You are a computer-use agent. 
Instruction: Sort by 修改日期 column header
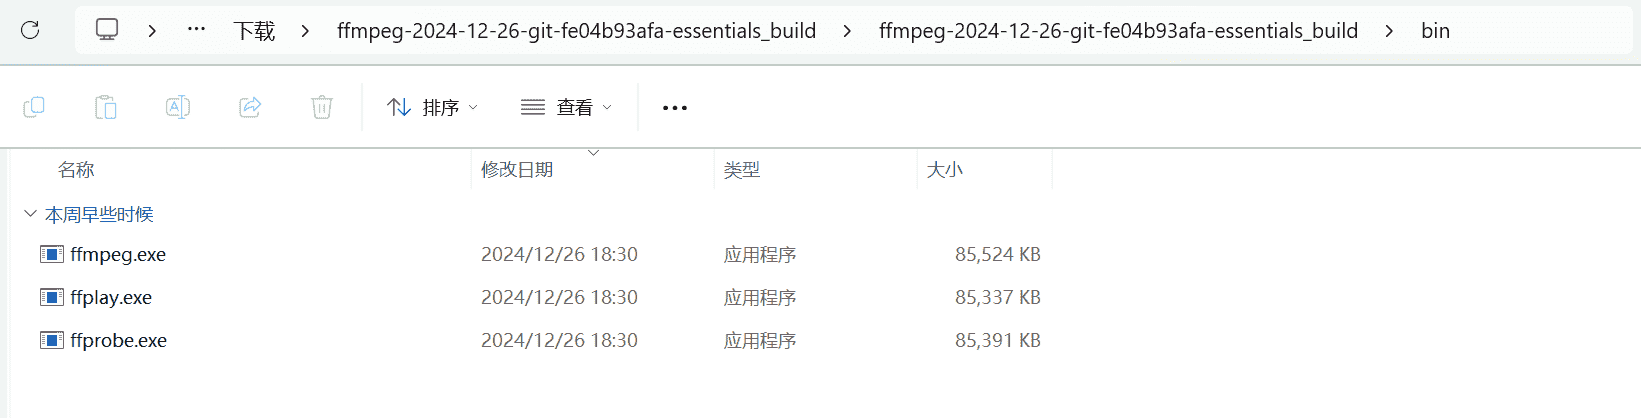517,170
